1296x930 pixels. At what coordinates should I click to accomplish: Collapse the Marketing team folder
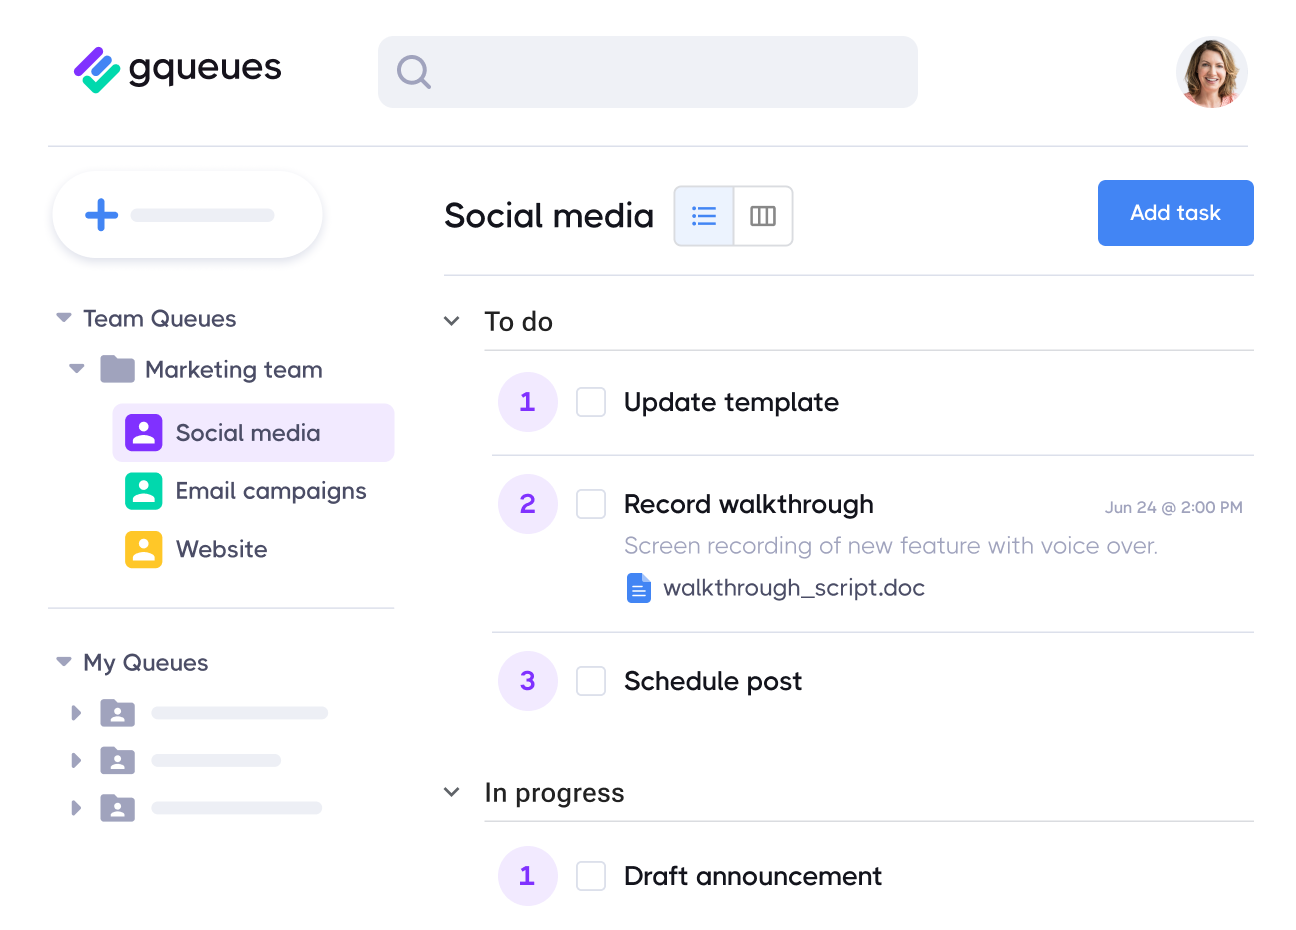[77, 369]
